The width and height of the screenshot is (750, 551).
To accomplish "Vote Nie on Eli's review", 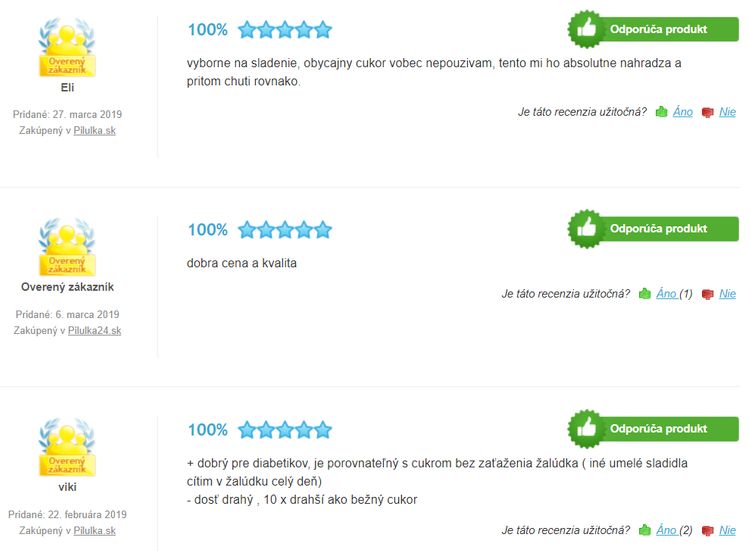I will tap(728, 112).
